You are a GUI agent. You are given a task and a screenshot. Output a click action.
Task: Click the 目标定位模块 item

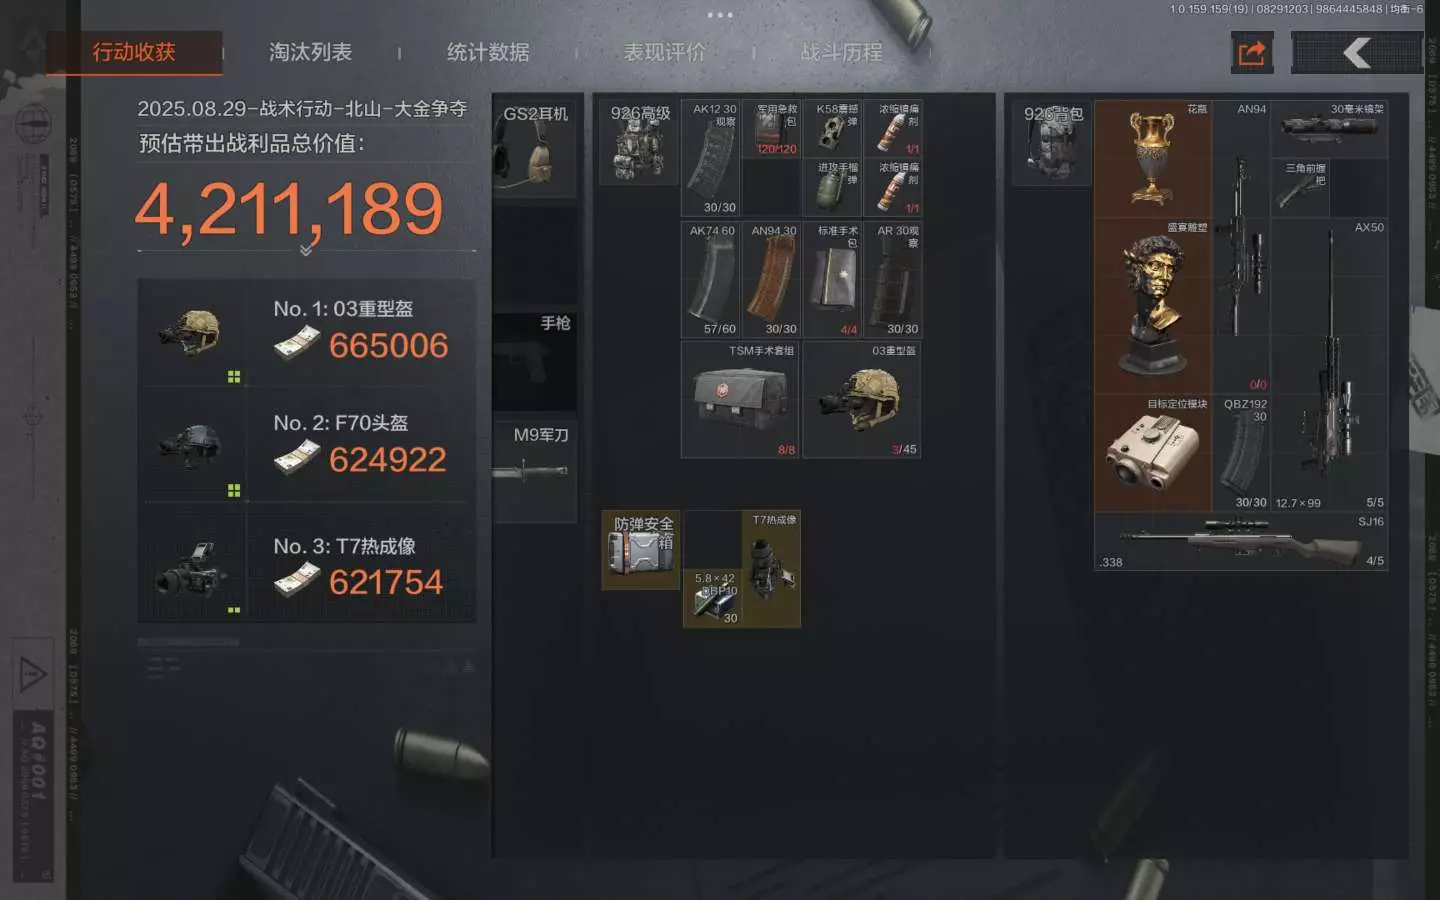[x=1153, y=453]
